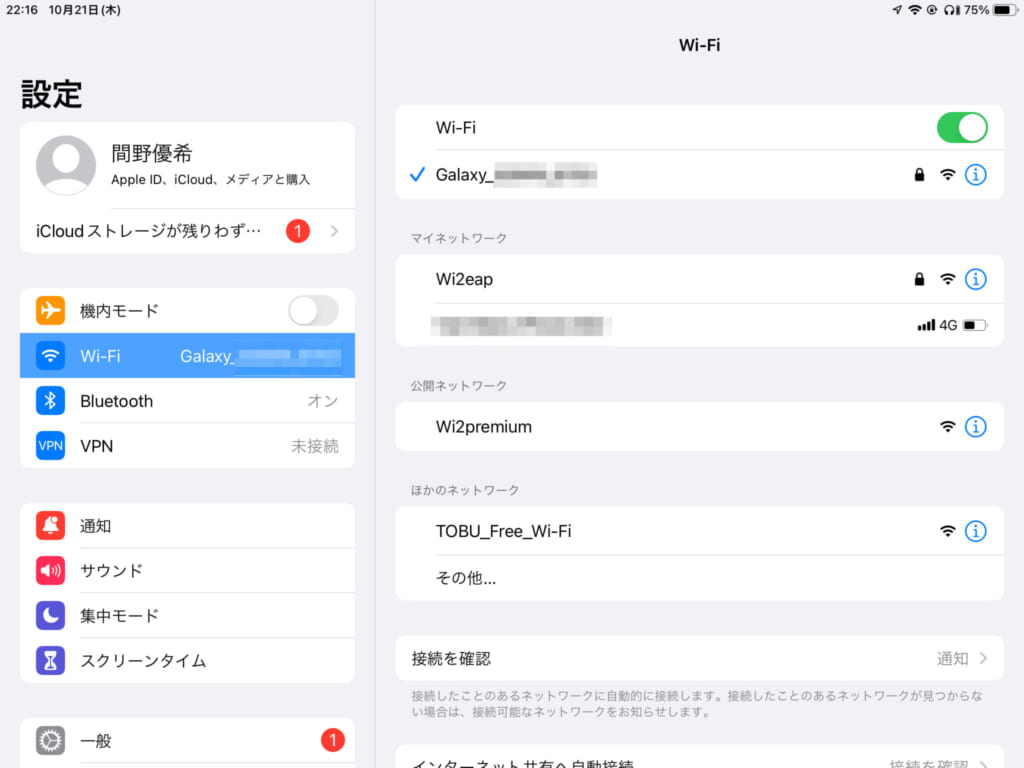Screen dimensions: 1024x768
Task: Enable the 機内モード toggle
Action: 313,311
